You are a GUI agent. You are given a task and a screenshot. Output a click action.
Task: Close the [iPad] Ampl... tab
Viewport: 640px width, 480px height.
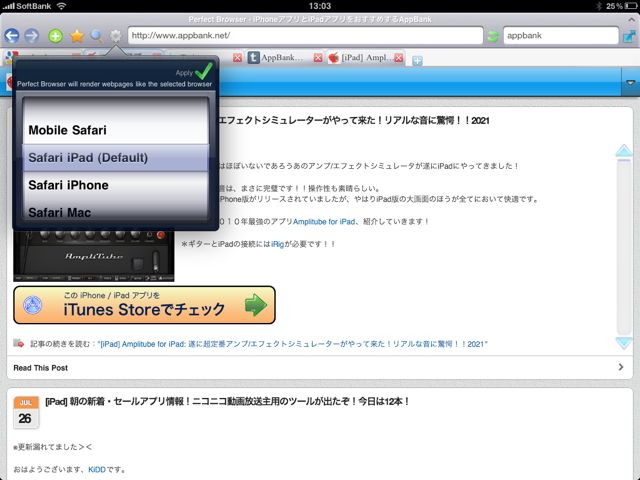click(399, 58)
